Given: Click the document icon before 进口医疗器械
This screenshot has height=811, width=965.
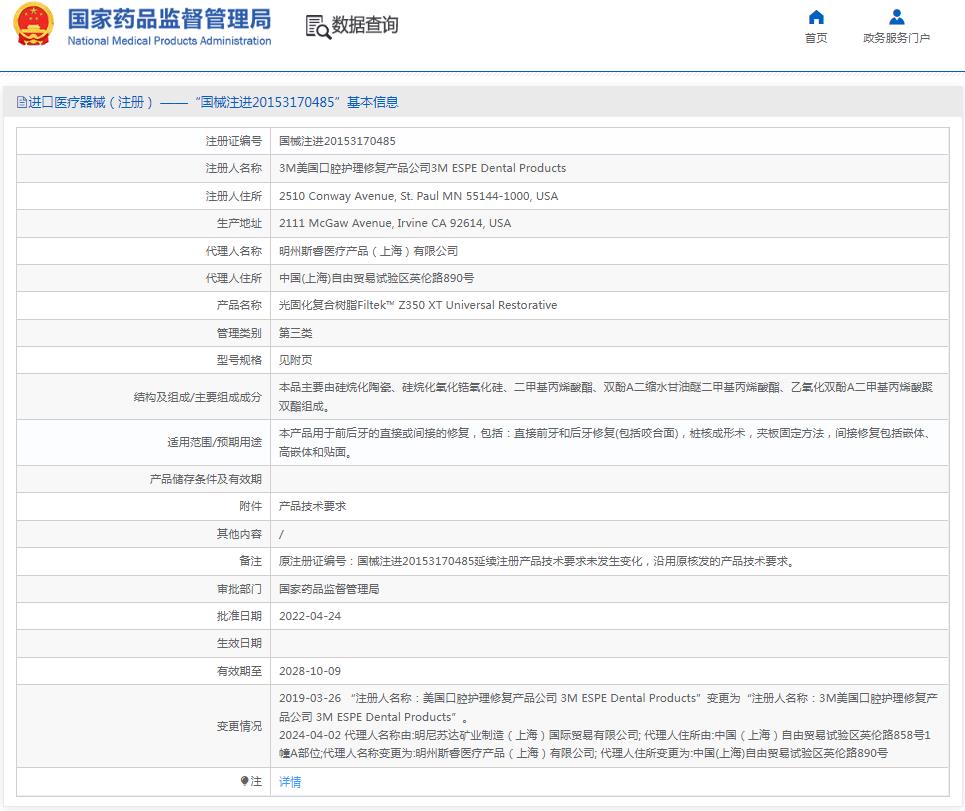Looking at the screenshot, I should tap(22, 102).
